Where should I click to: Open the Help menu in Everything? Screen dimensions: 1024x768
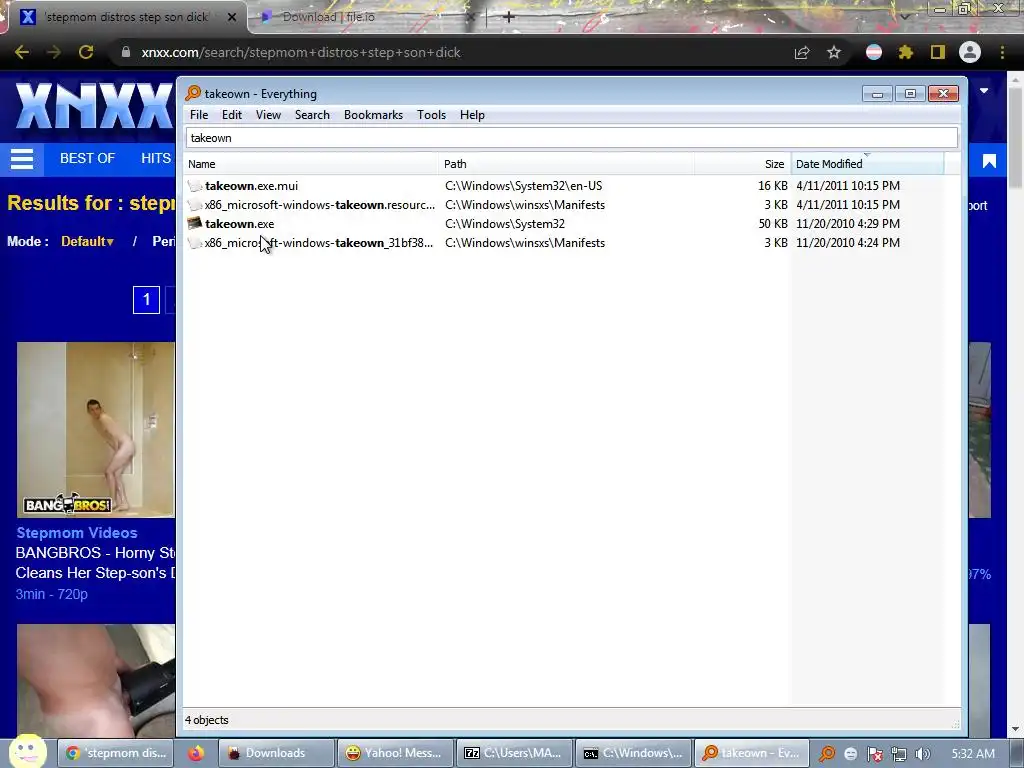[472, 115]
